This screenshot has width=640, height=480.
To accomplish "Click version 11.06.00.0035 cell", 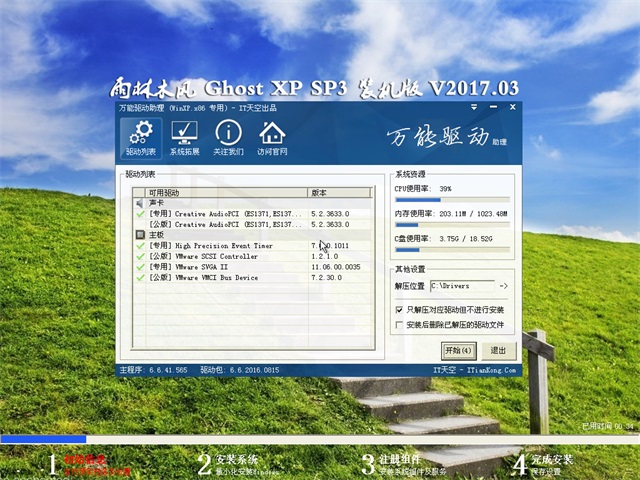I will pos(336,267).
